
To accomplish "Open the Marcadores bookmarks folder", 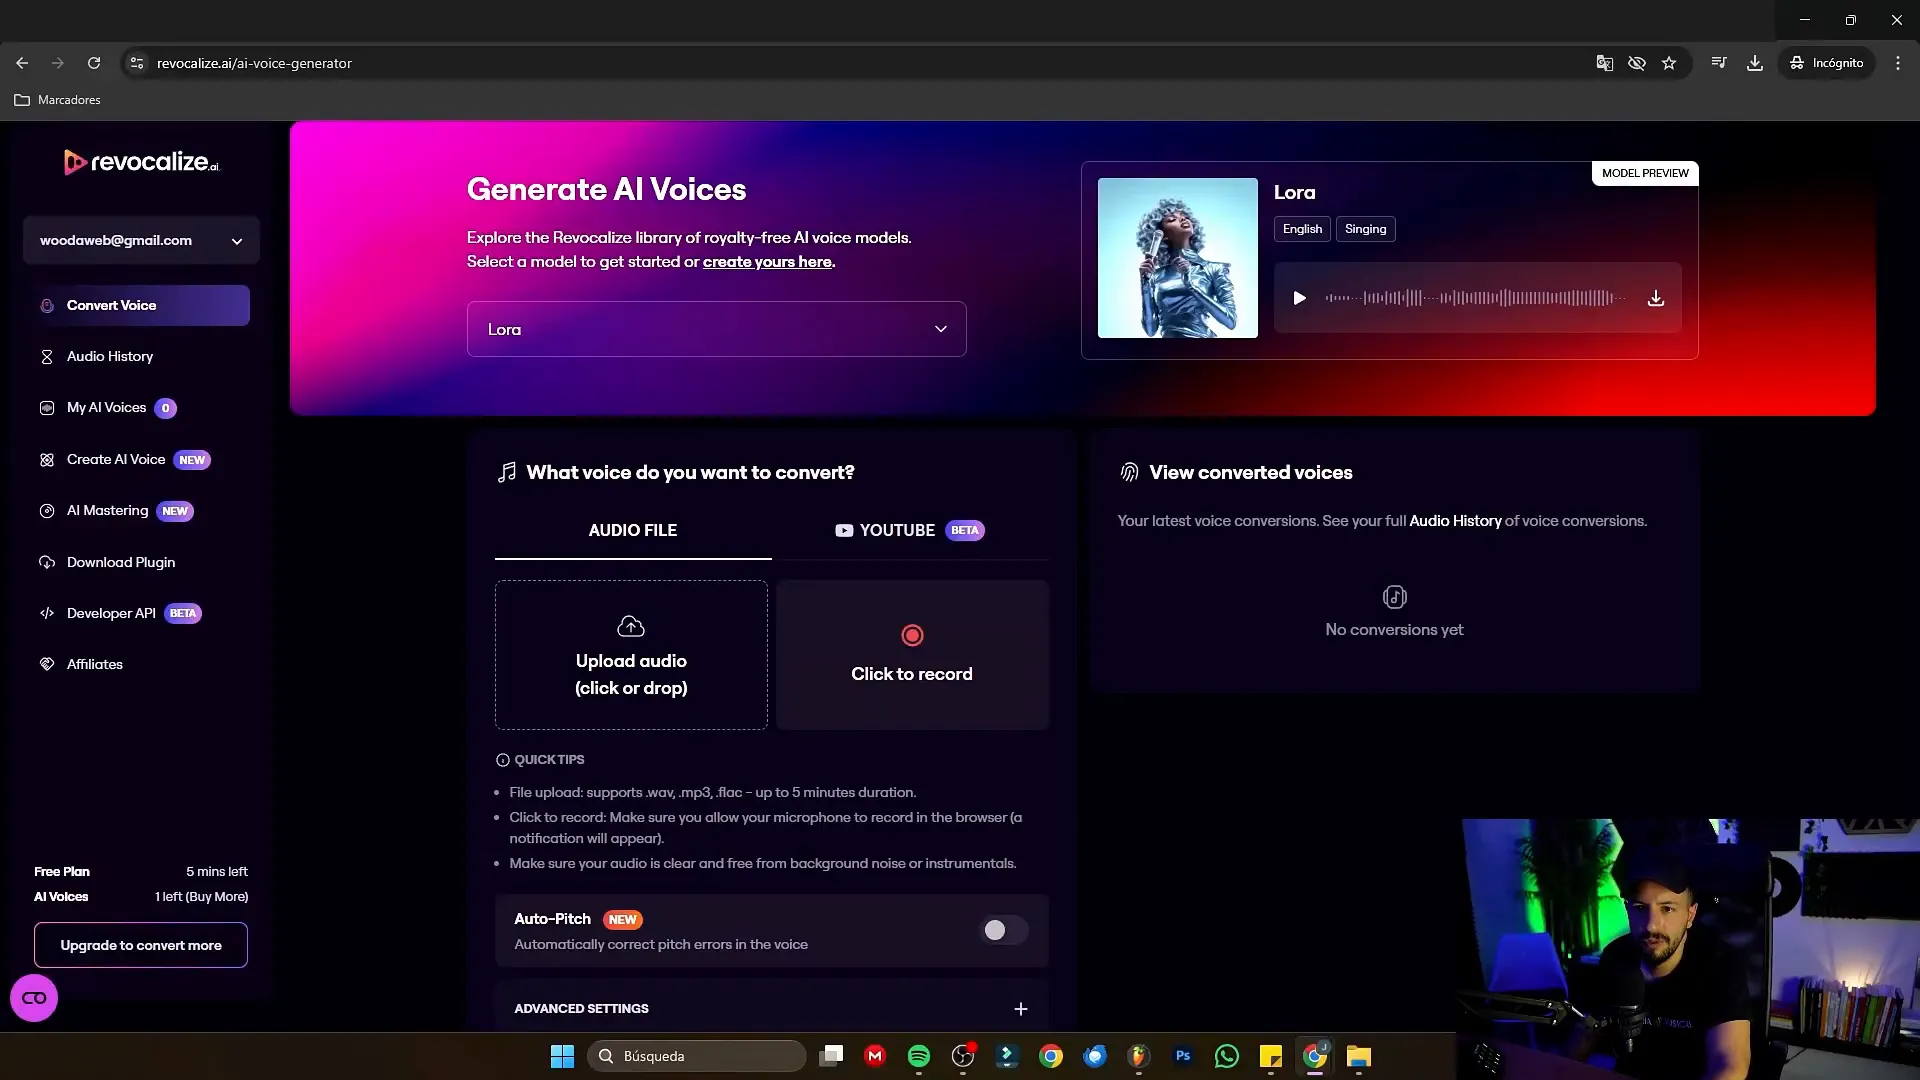I will pyautogui.click(x=57, y=100).
